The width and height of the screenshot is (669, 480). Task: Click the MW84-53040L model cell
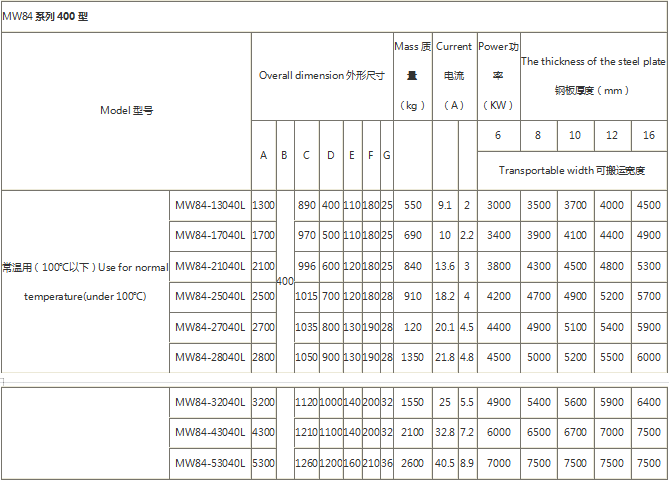(x=209, y=463)
